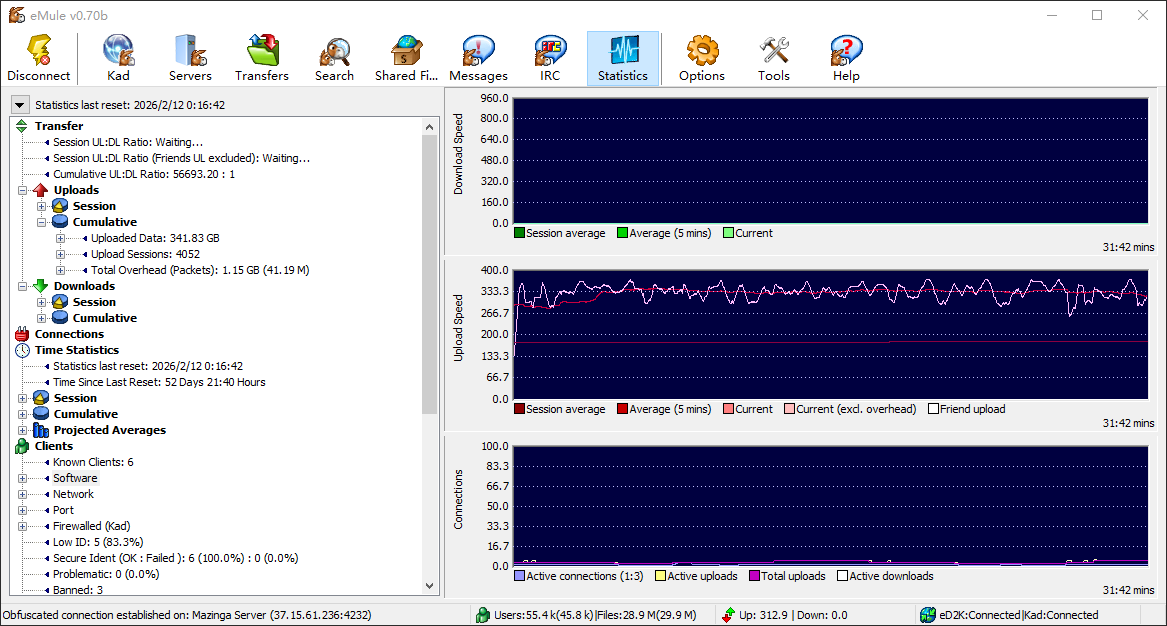Click the statistics reset dropdown arrow
The width and height of the screenshot is (1167, 626).
(20, 105)
